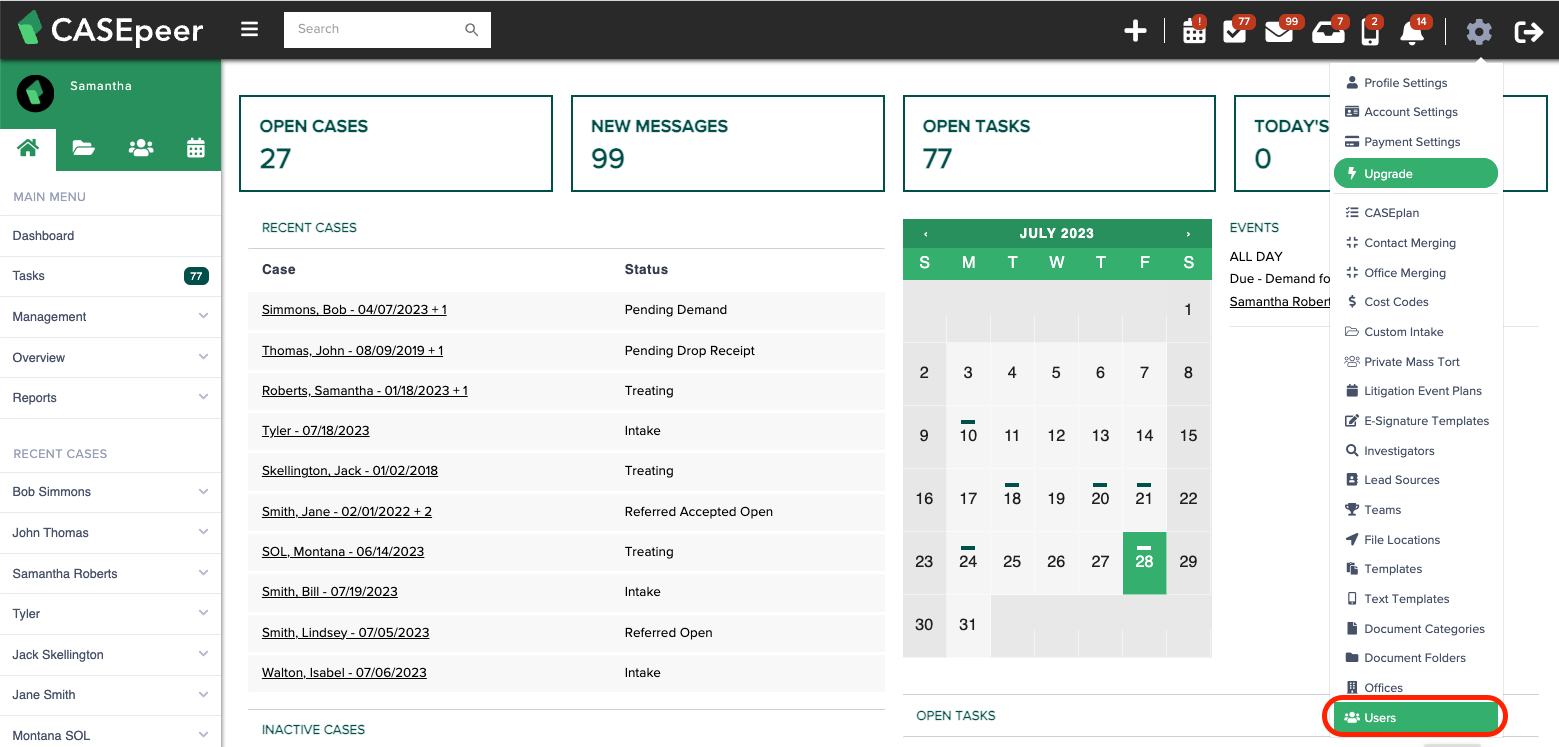Open the calendar icon with alert badge
This screenshot has width=1559, height=747.
tap(1194, 30)
